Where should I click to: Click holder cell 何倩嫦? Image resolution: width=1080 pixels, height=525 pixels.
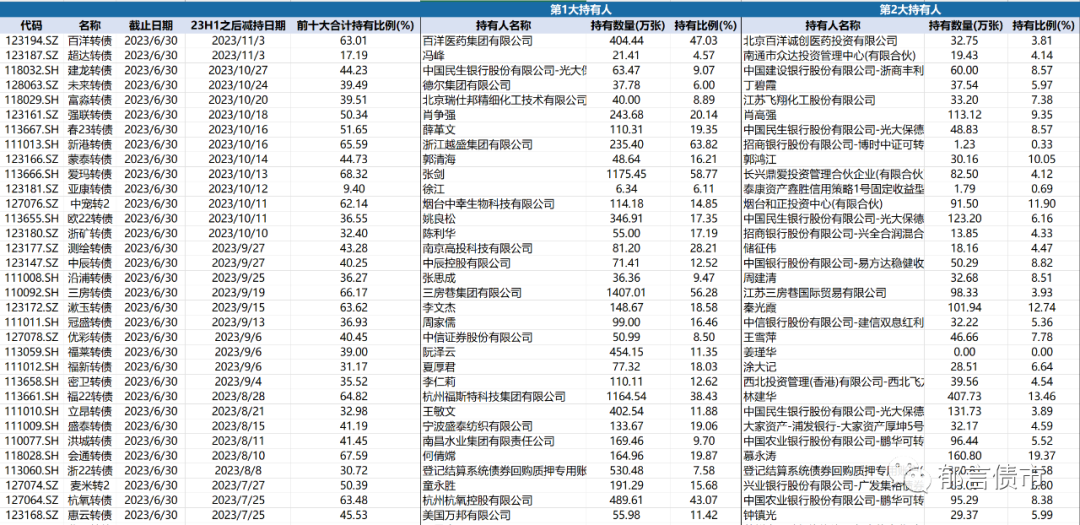[439, 456]
